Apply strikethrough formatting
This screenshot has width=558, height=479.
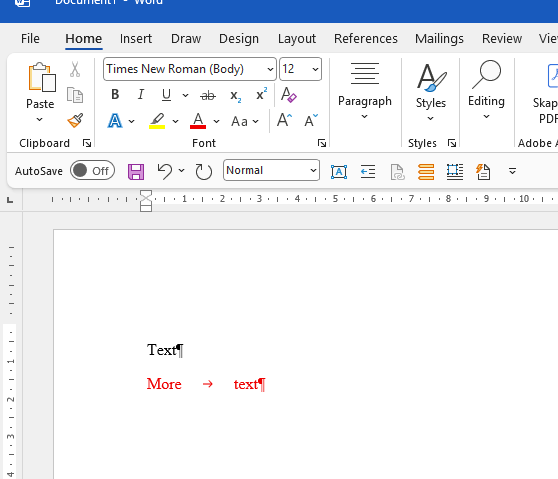pyautogui.click(x=208, y=95)
